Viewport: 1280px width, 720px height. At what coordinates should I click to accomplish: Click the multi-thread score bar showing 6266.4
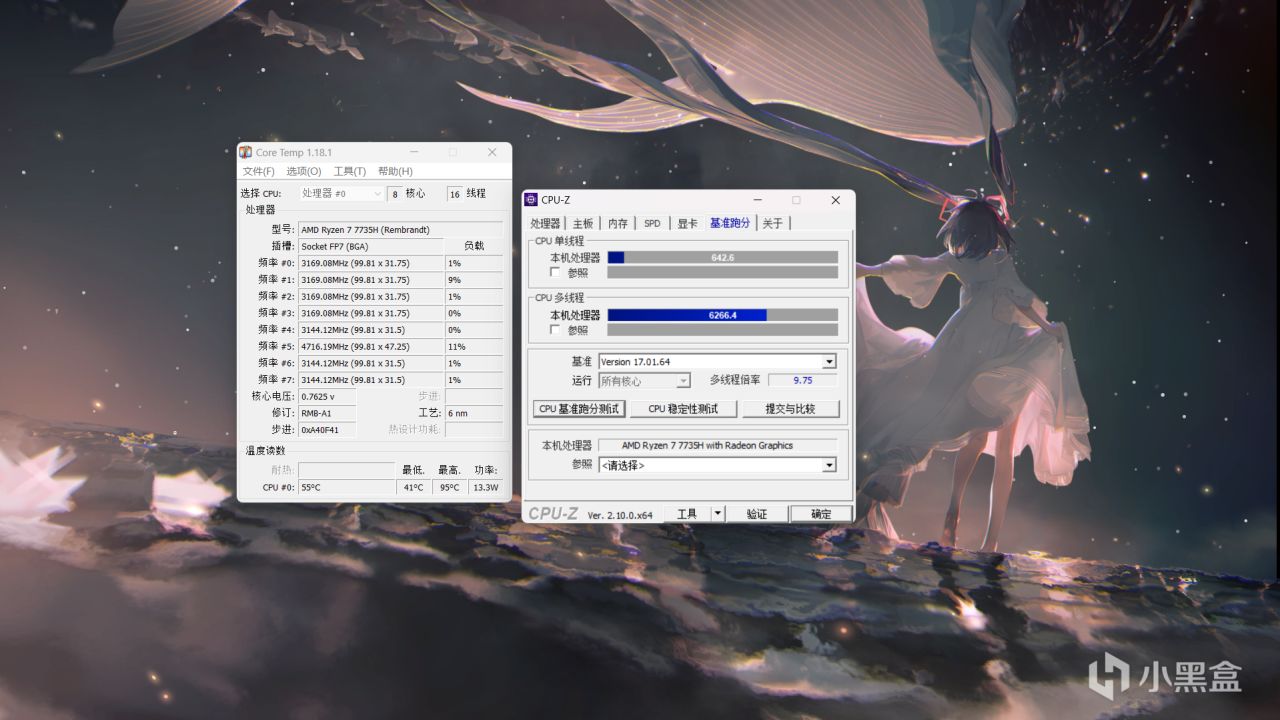[722, 315]
